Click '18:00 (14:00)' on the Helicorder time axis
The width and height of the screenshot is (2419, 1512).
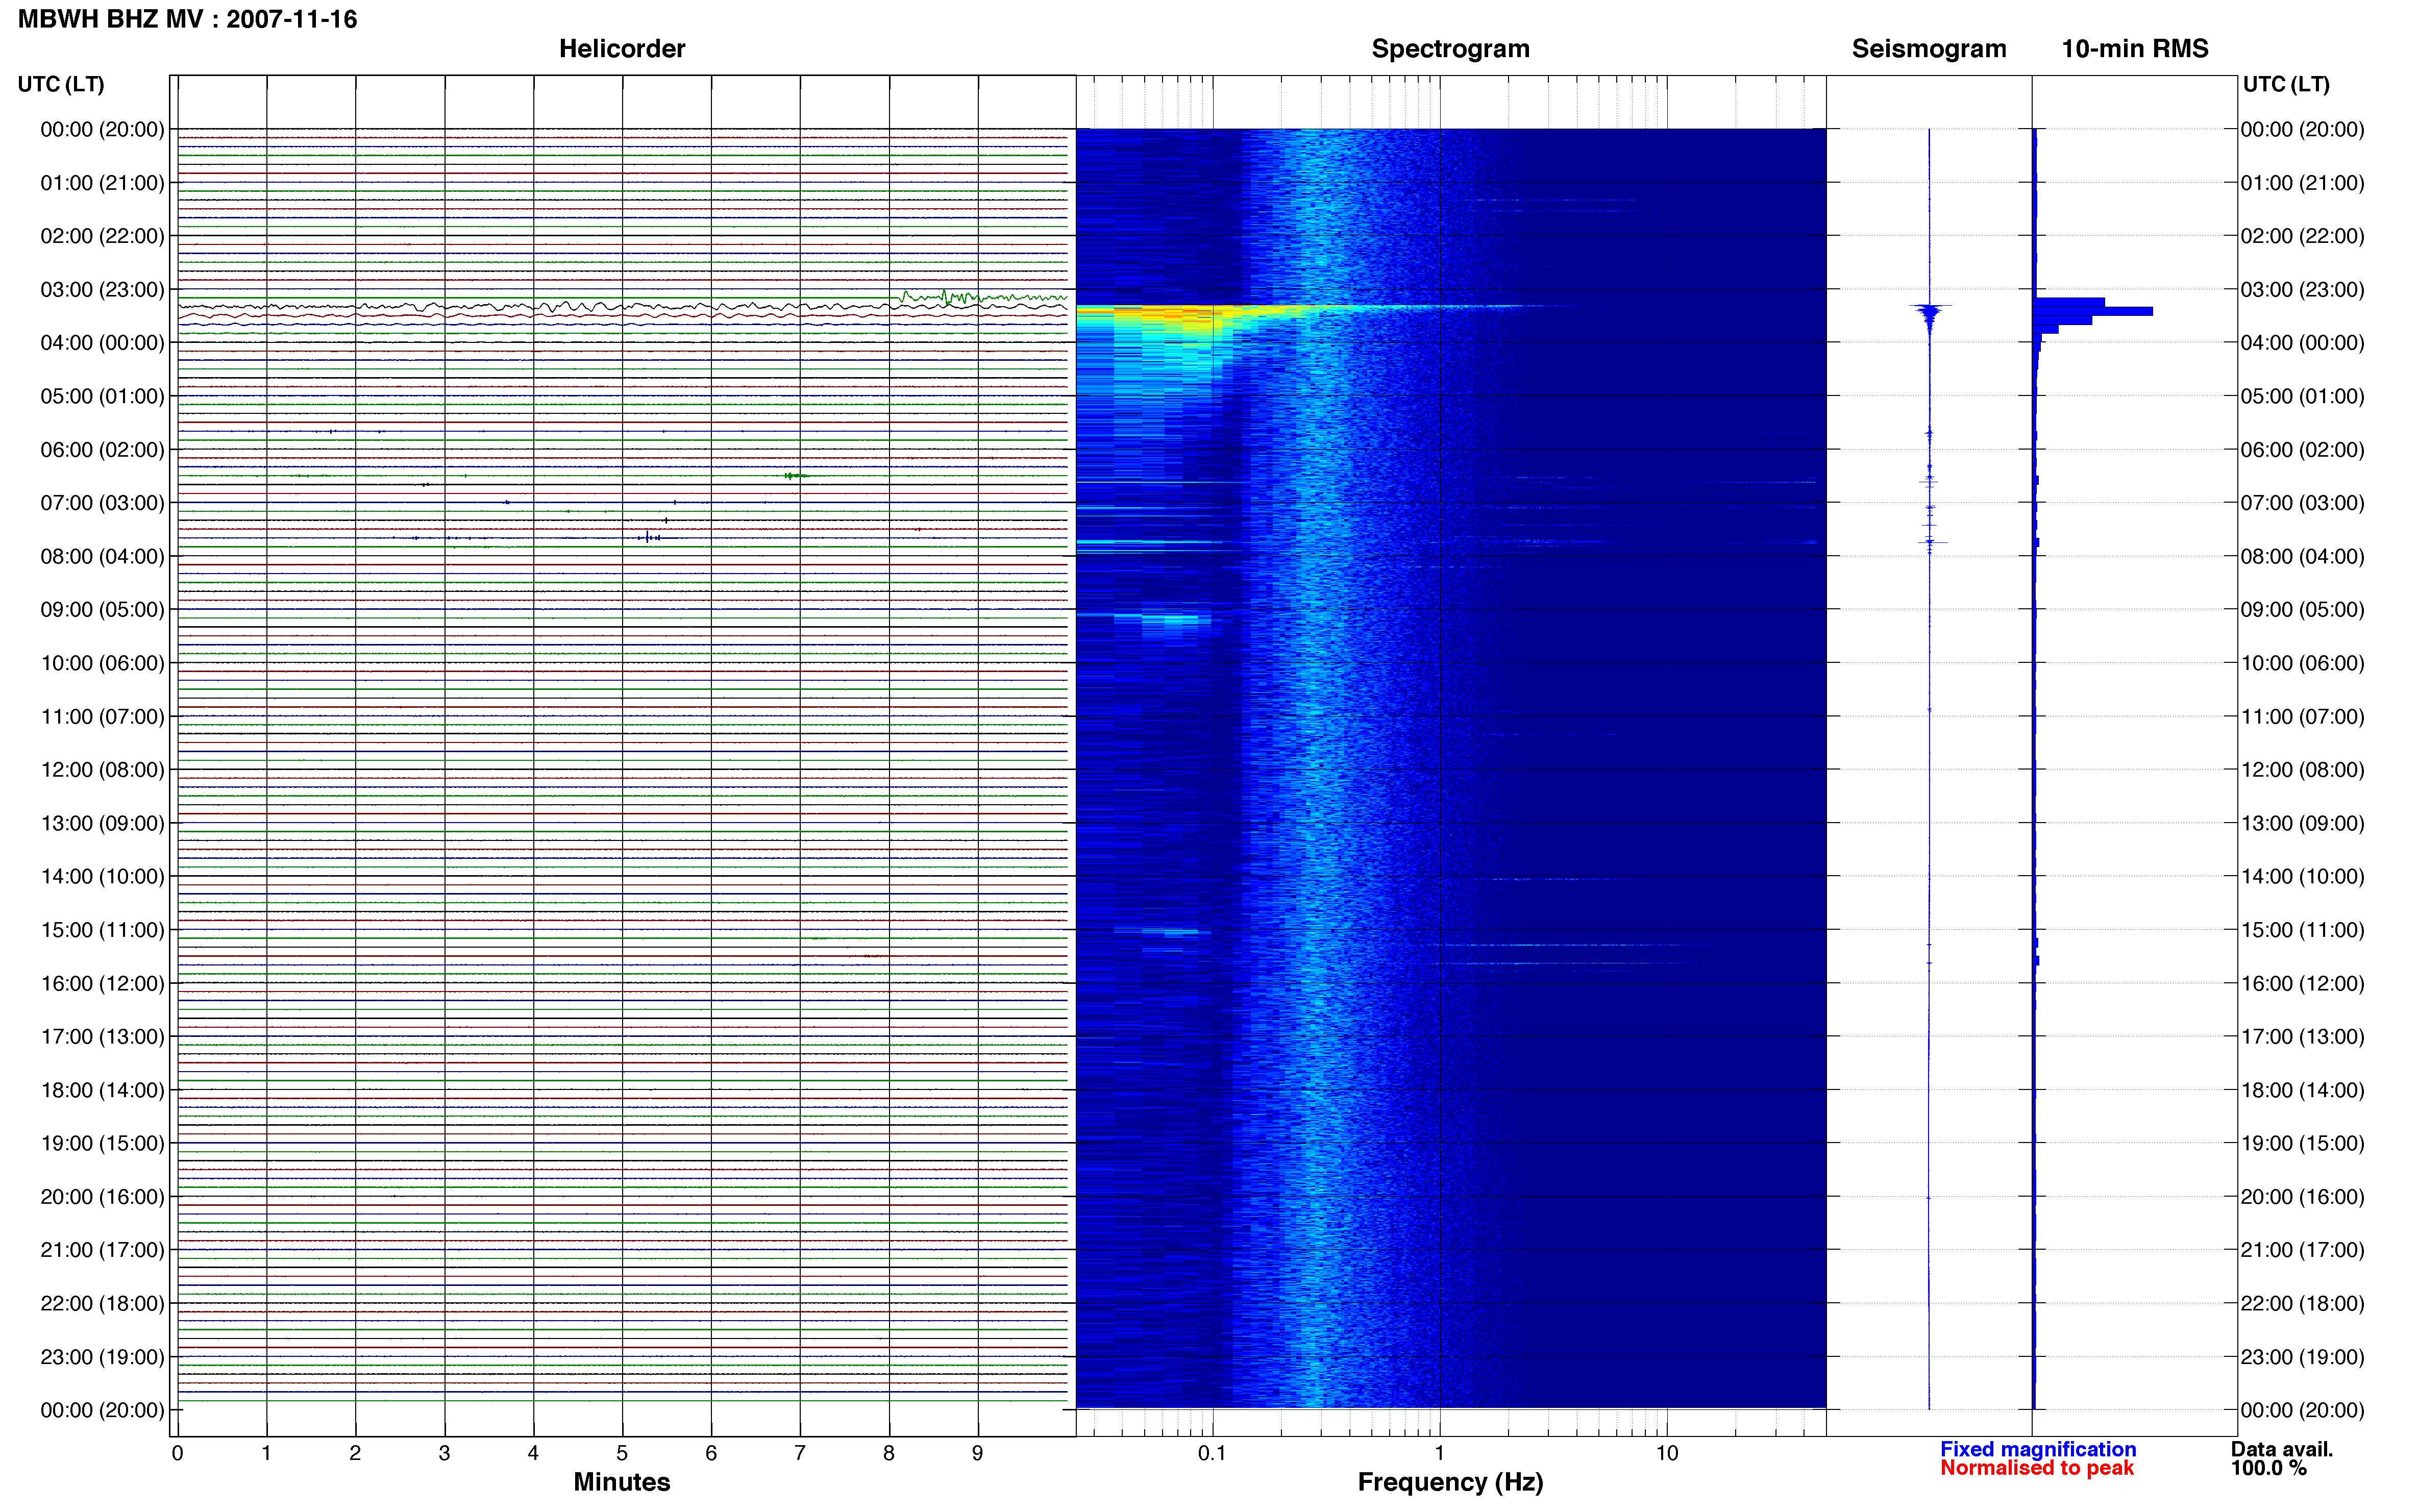(102, 1090)
